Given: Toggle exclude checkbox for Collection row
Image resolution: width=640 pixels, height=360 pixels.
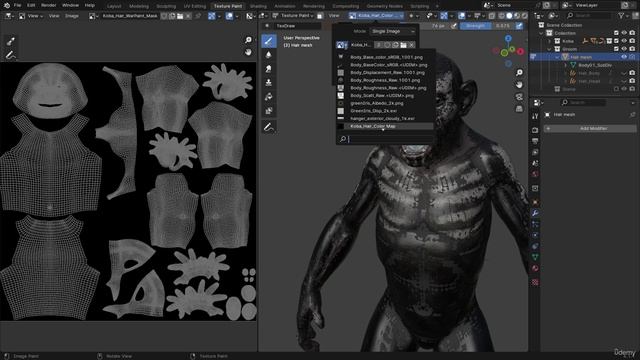Looking at the screenshot, I should 616,33.
